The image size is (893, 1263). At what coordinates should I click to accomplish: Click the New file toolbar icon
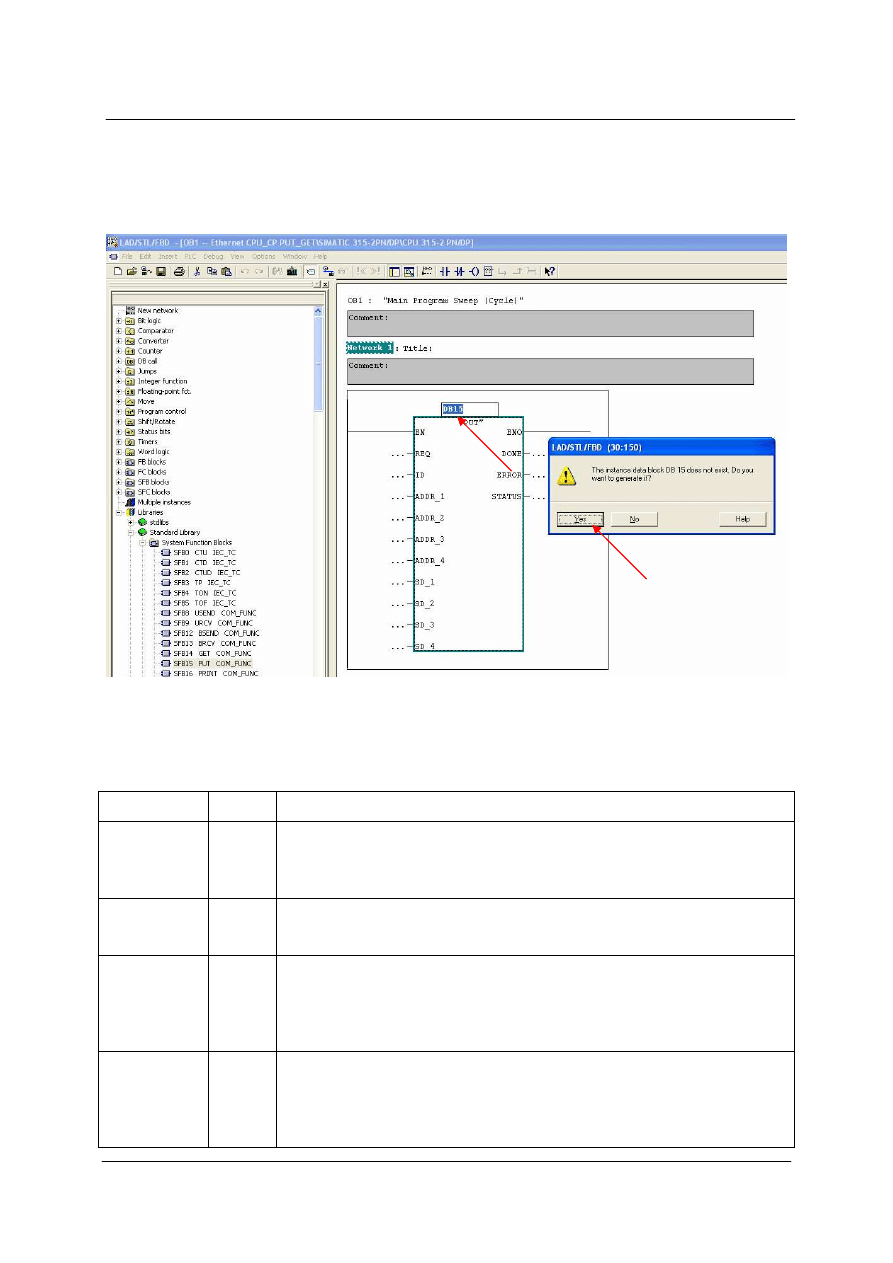click(x=117, y=271)
